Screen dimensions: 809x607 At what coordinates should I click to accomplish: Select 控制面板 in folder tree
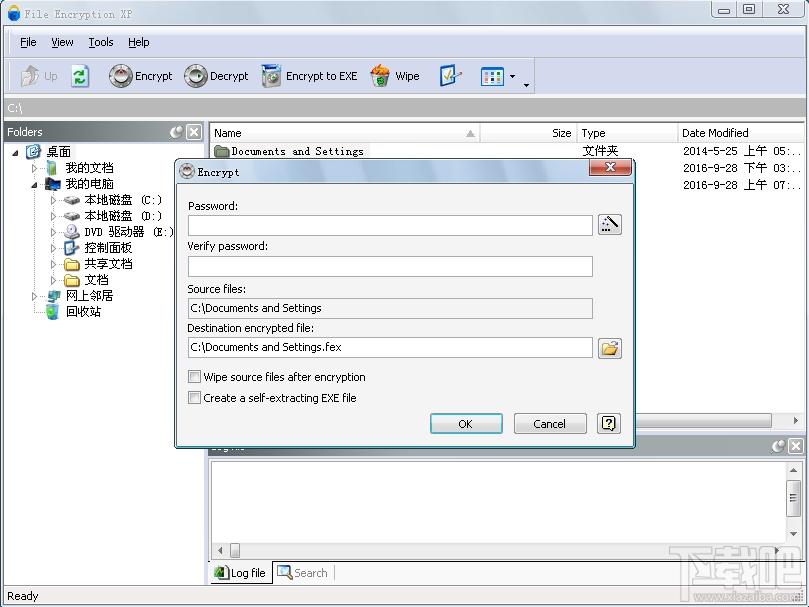108,248
